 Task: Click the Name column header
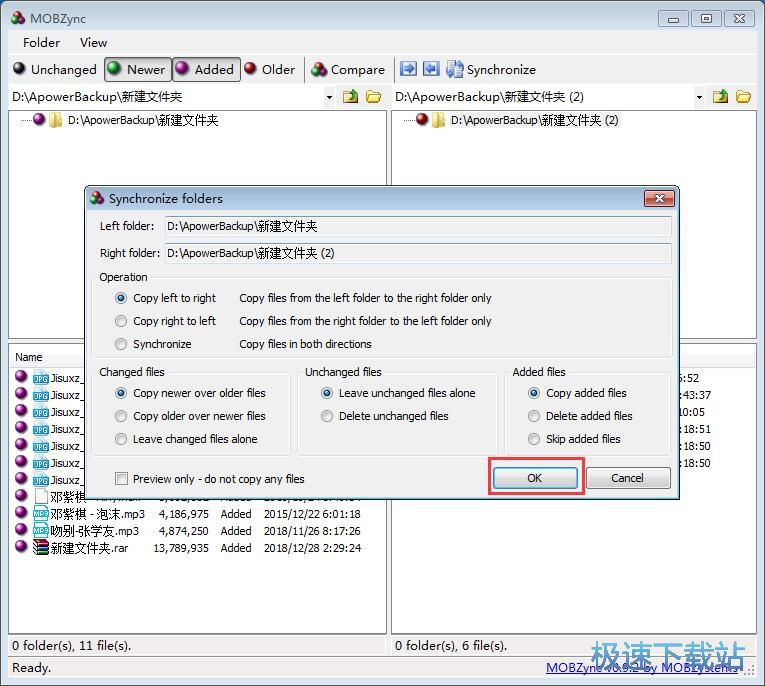click(x=29, y=357)
